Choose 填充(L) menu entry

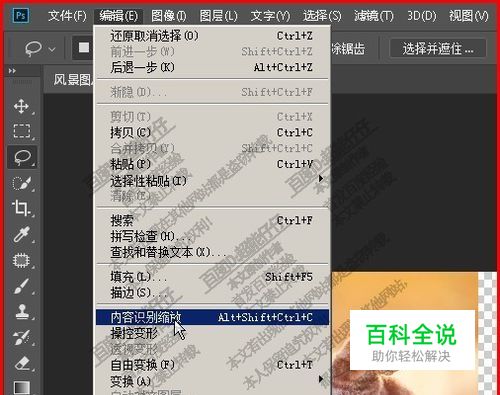click(x=212, y=277)
